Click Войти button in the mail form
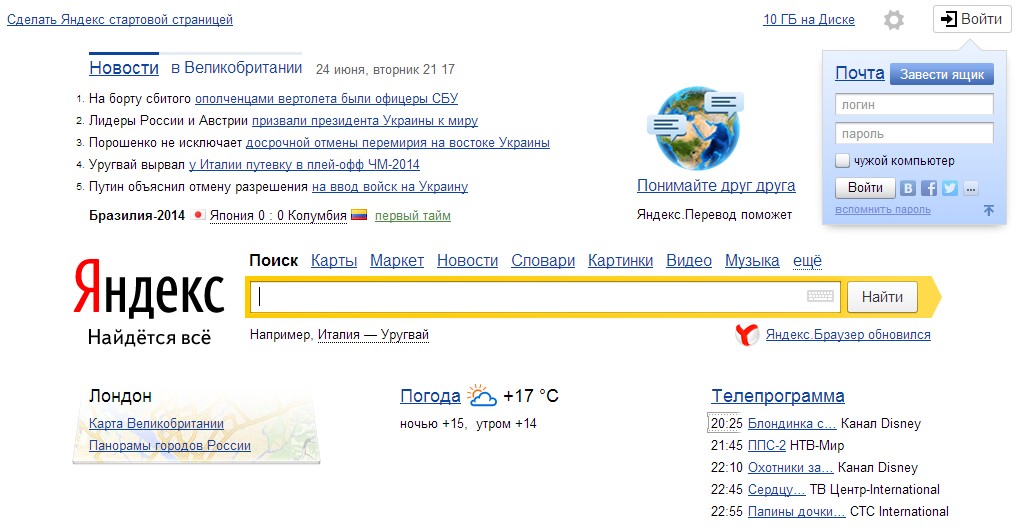The image size is (1017, 531). click(x=865, y=188)
